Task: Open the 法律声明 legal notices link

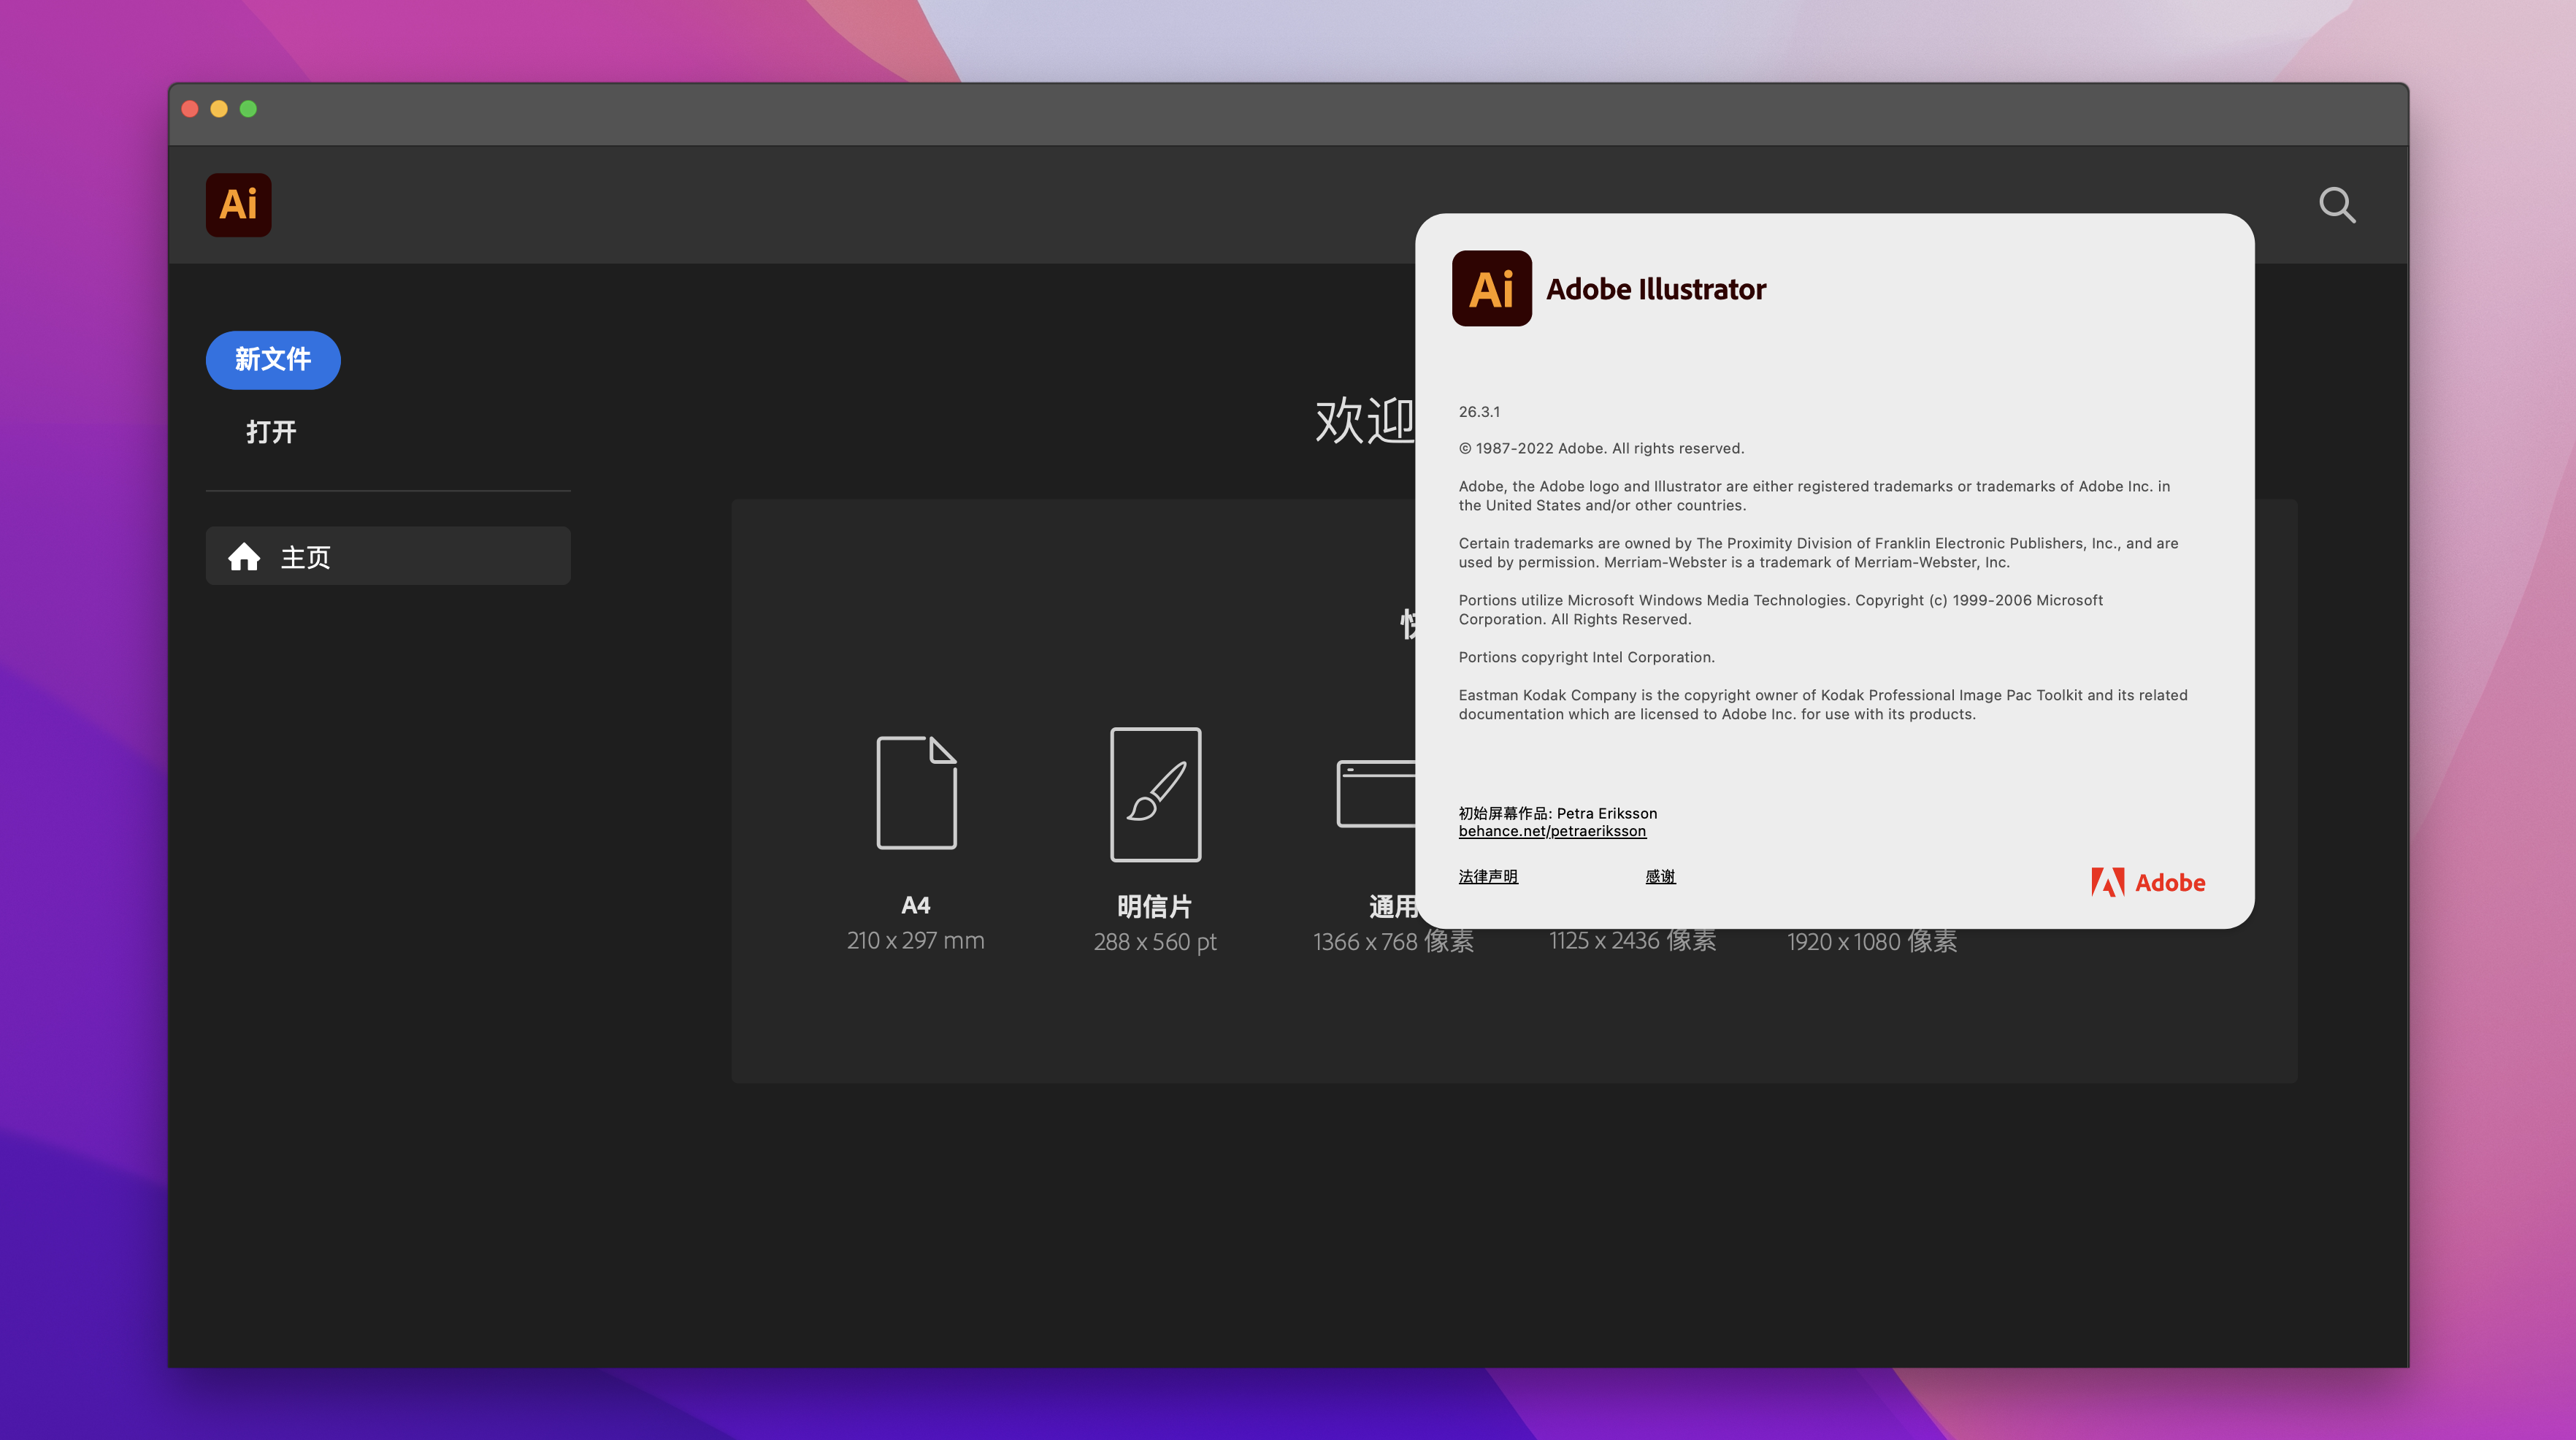Action: pos(1487,876)
